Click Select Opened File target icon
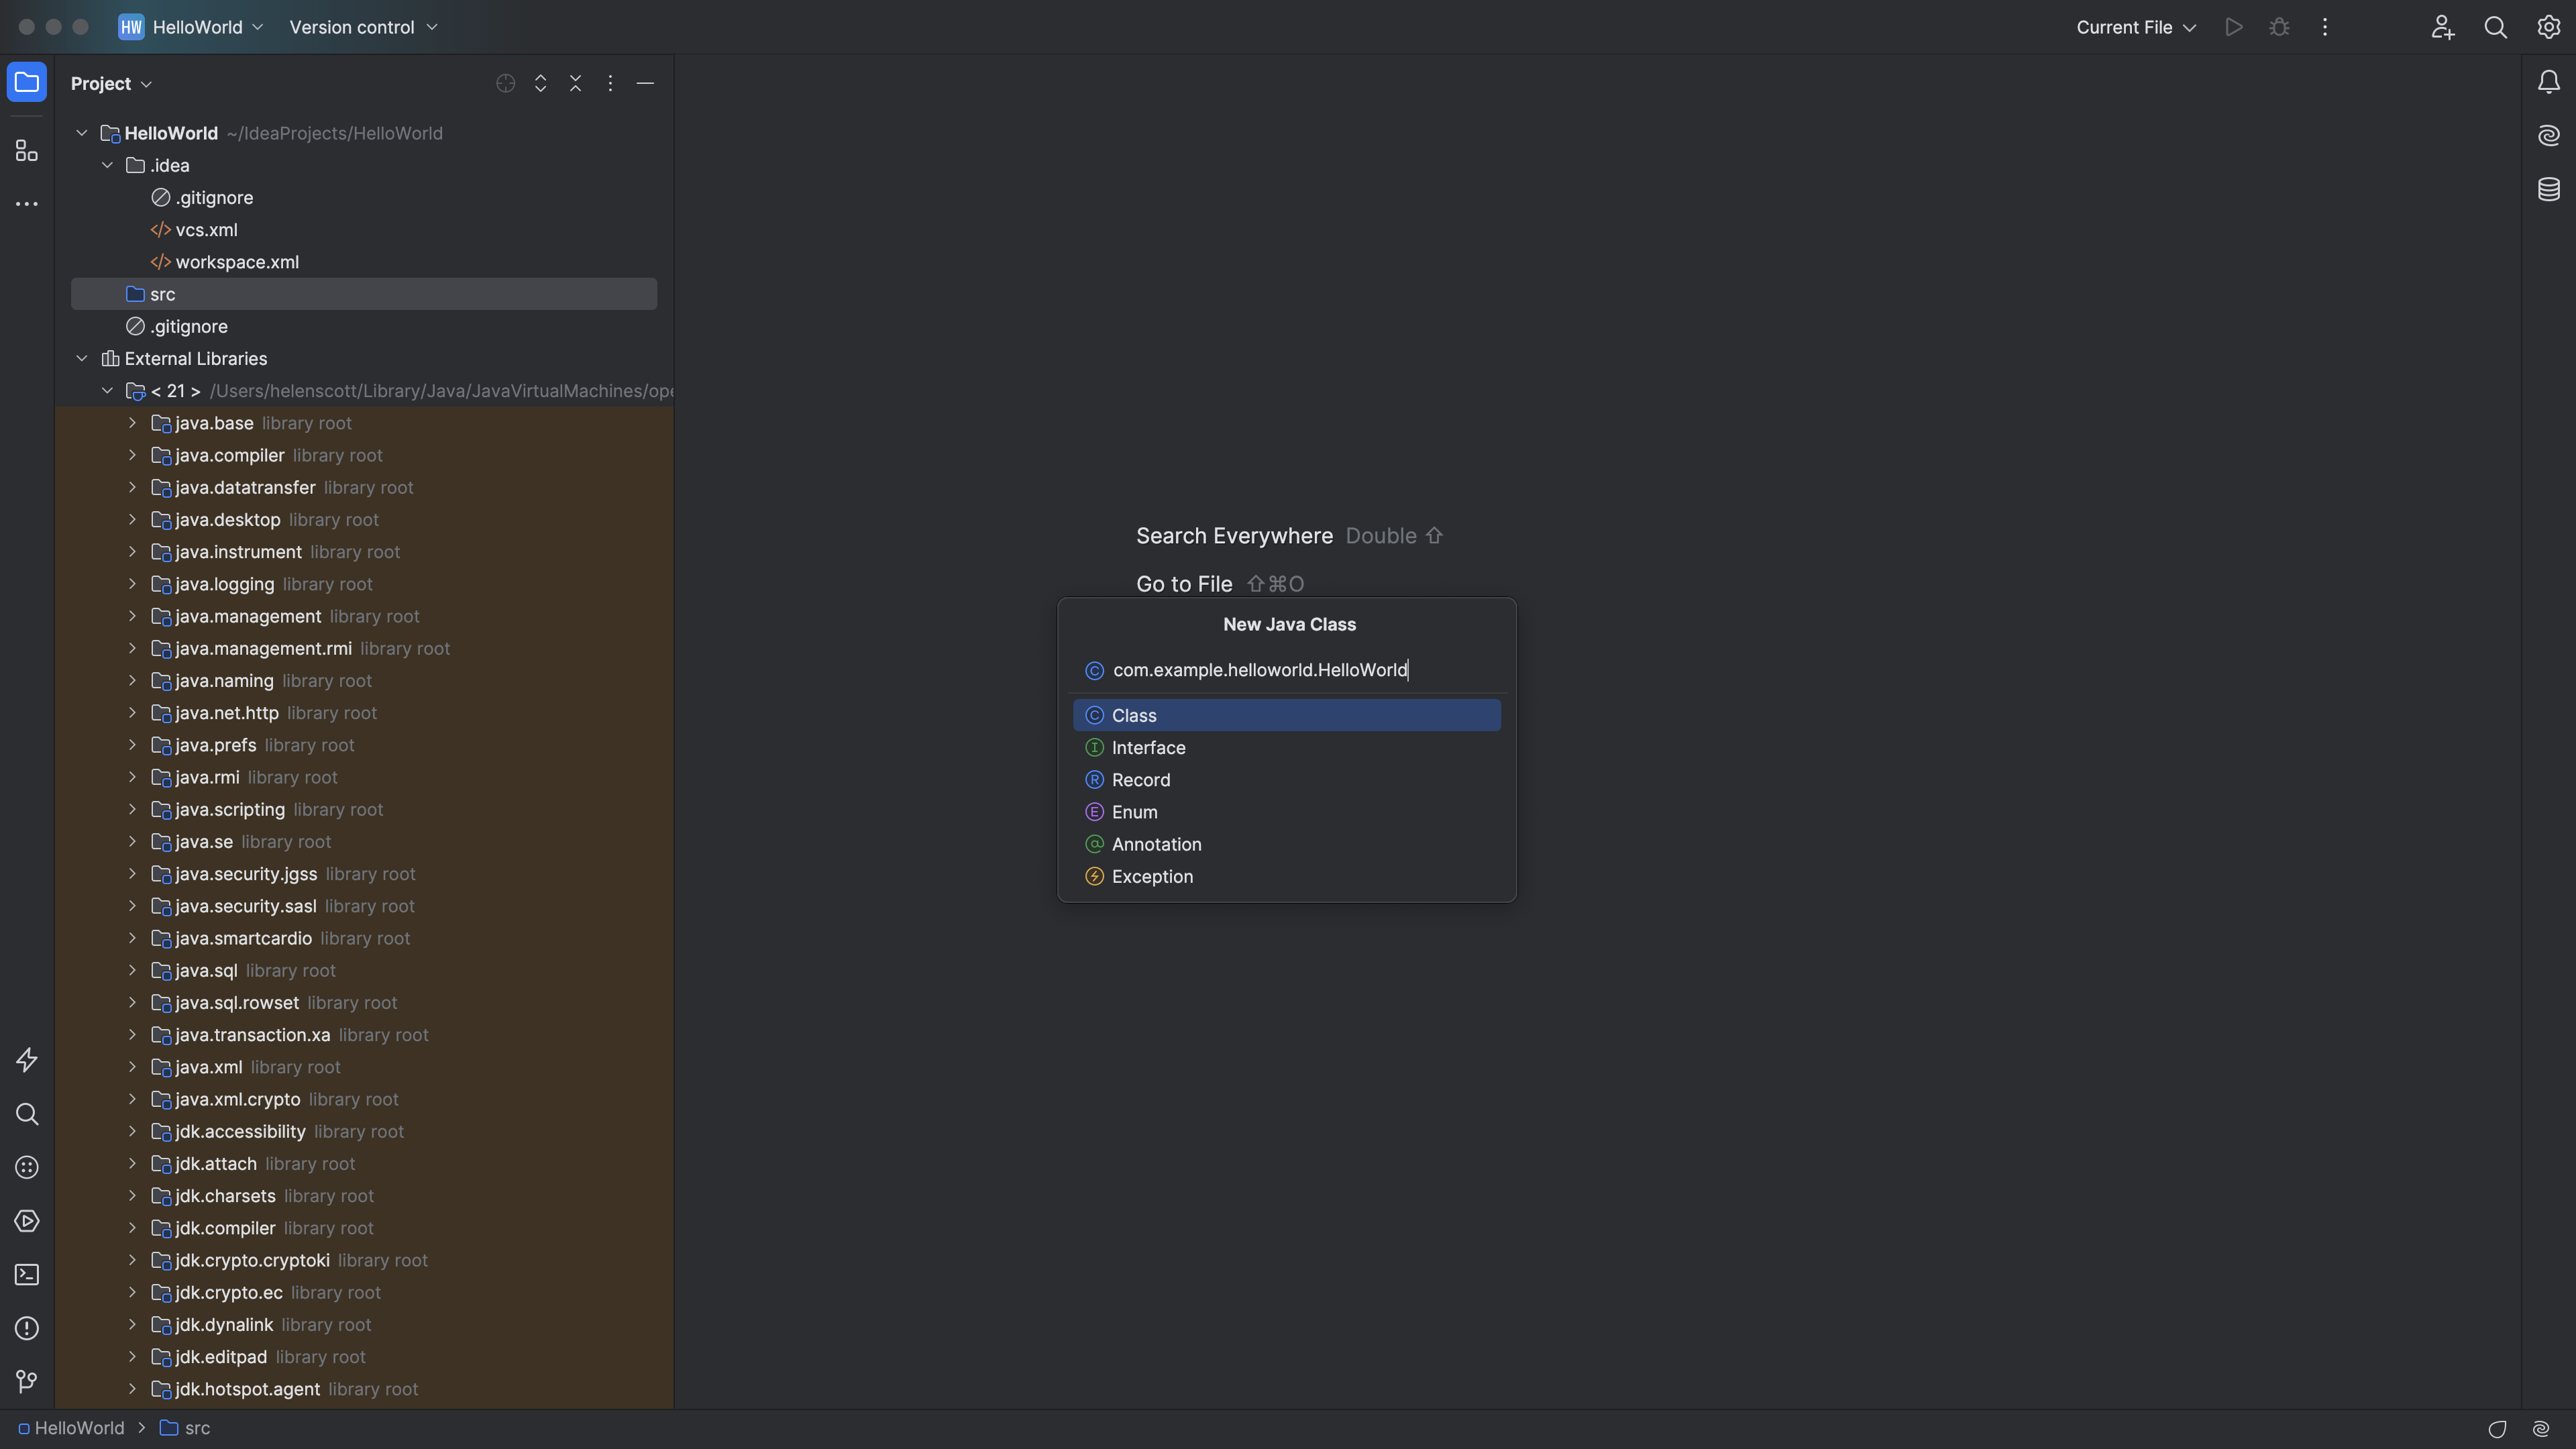 coord(505,84)
